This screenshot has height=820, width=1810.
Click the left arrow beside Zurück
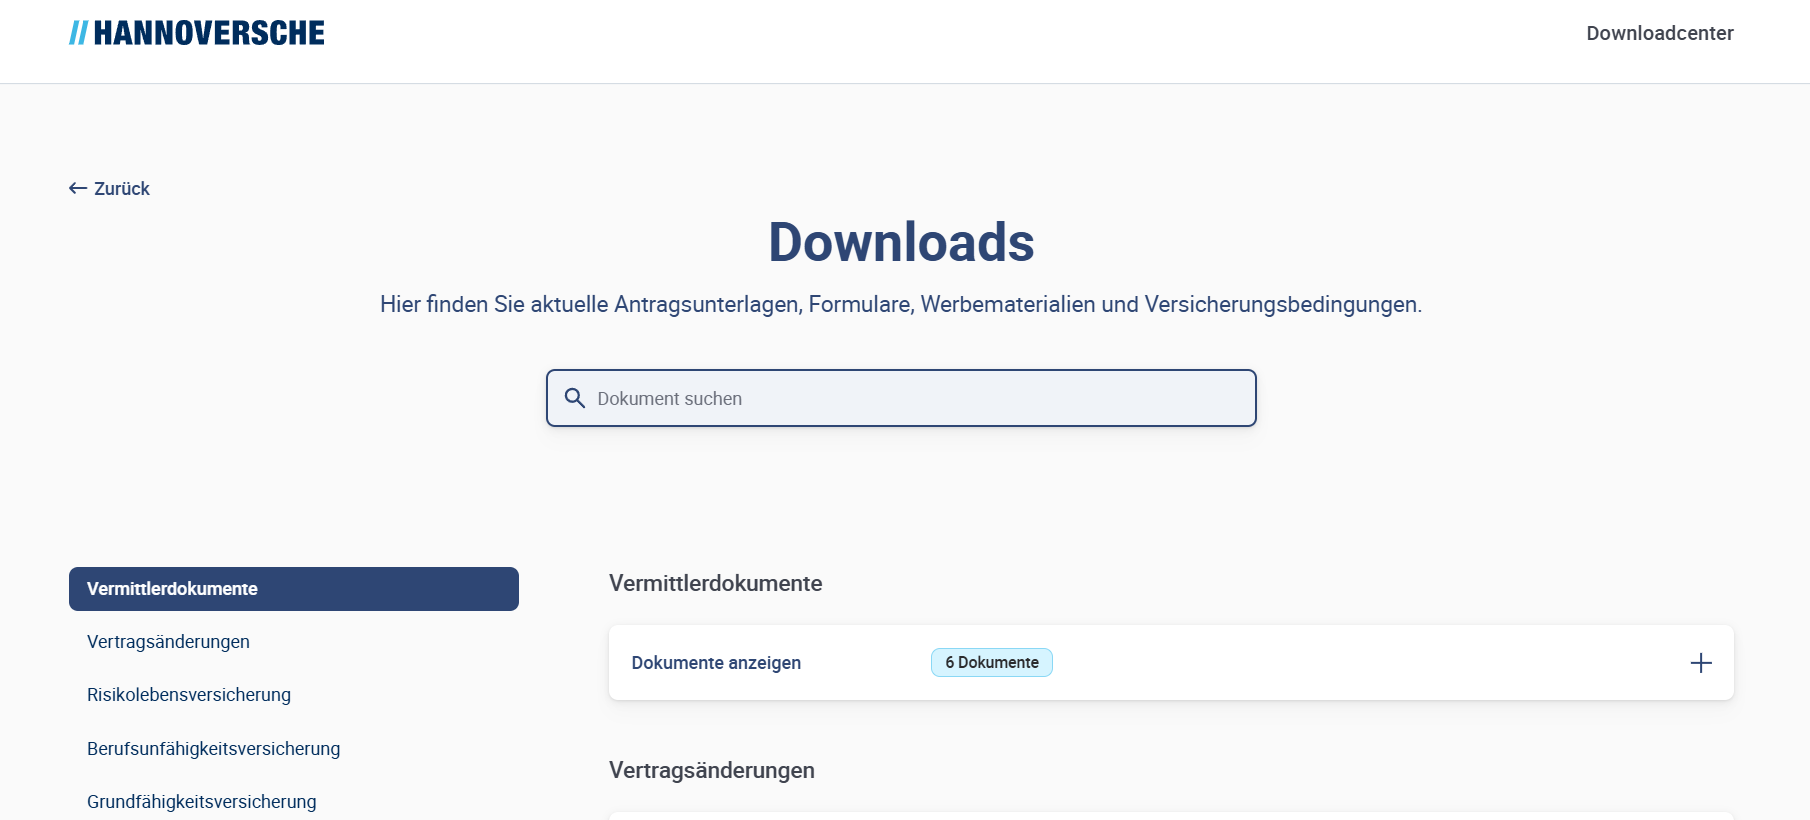[x=77, y=189]
